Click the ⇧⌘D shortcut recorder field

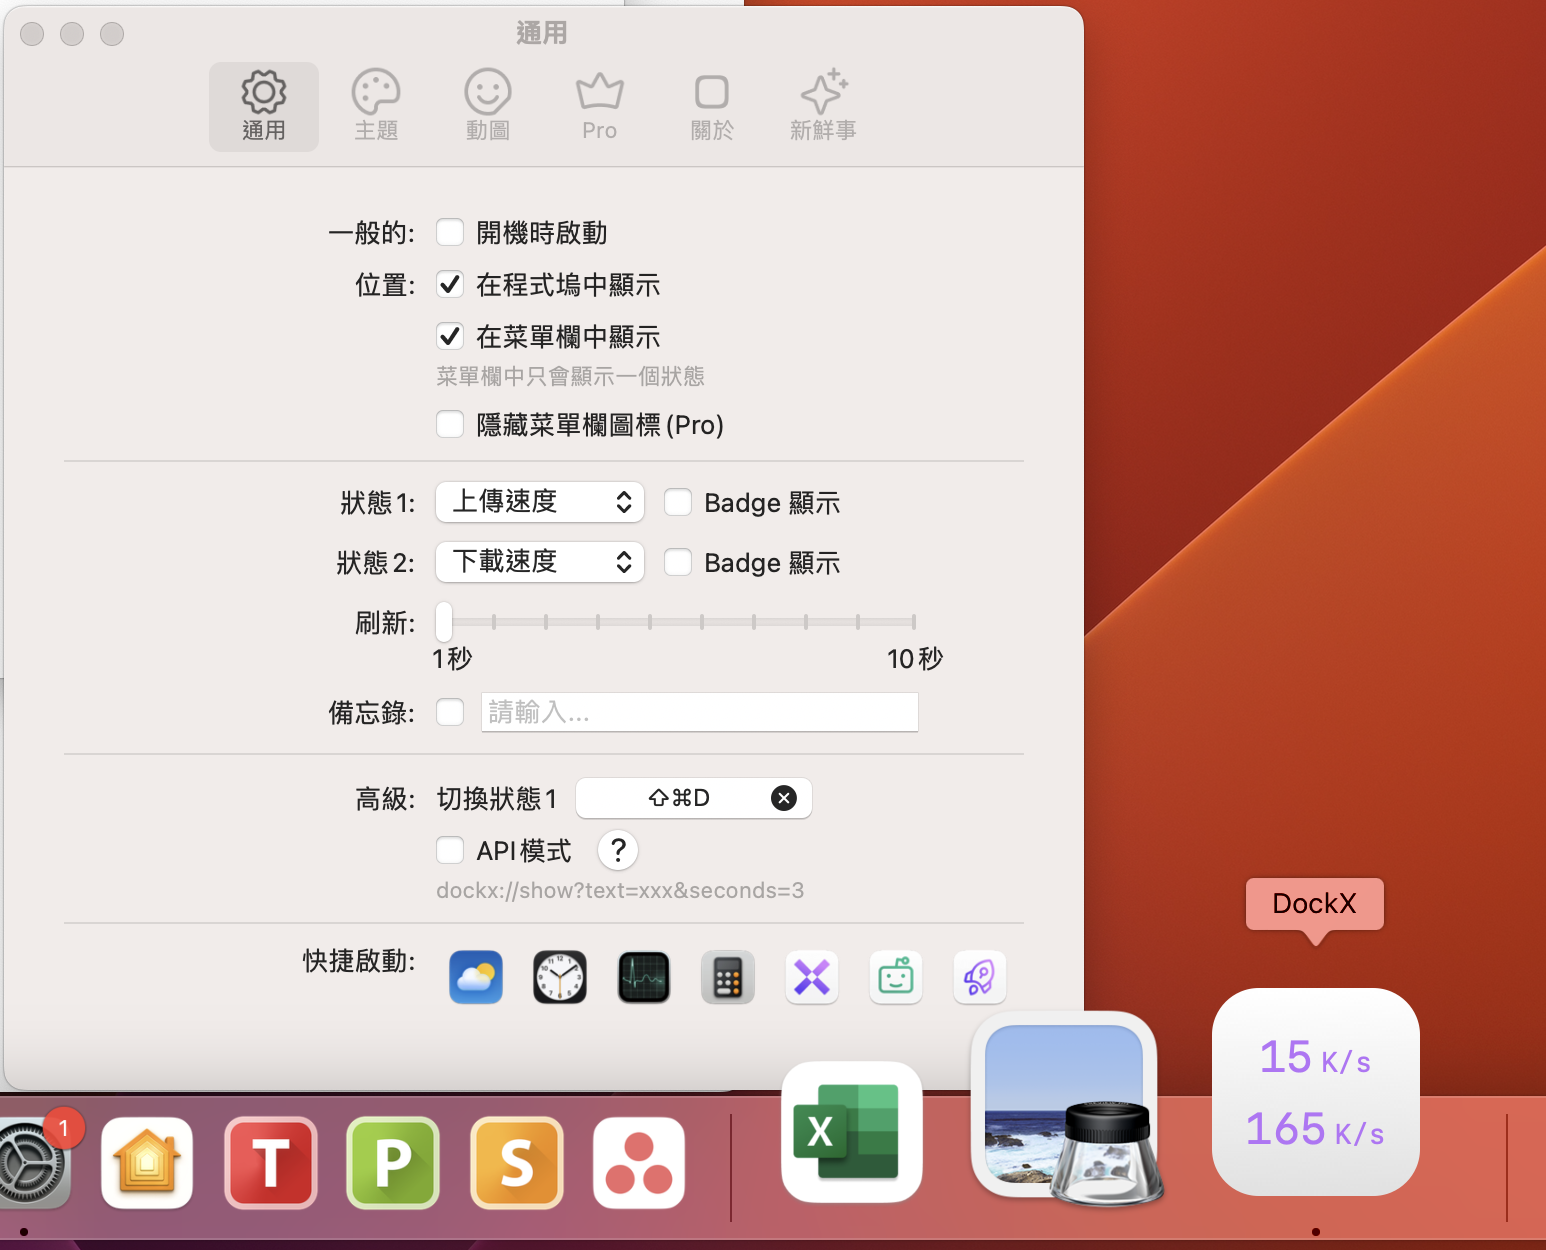coord(694,798)
